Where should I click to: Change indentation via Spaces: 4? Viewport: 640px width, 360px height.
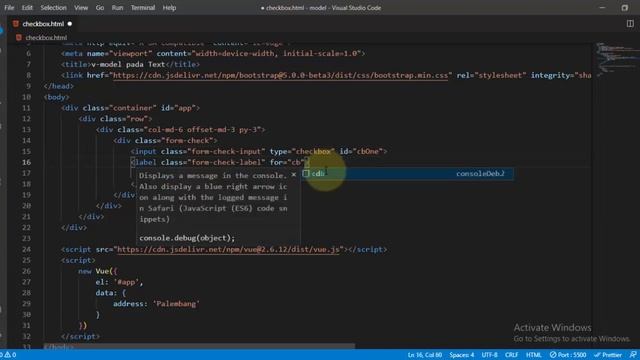pyautogui.click(x=462, y=355)
